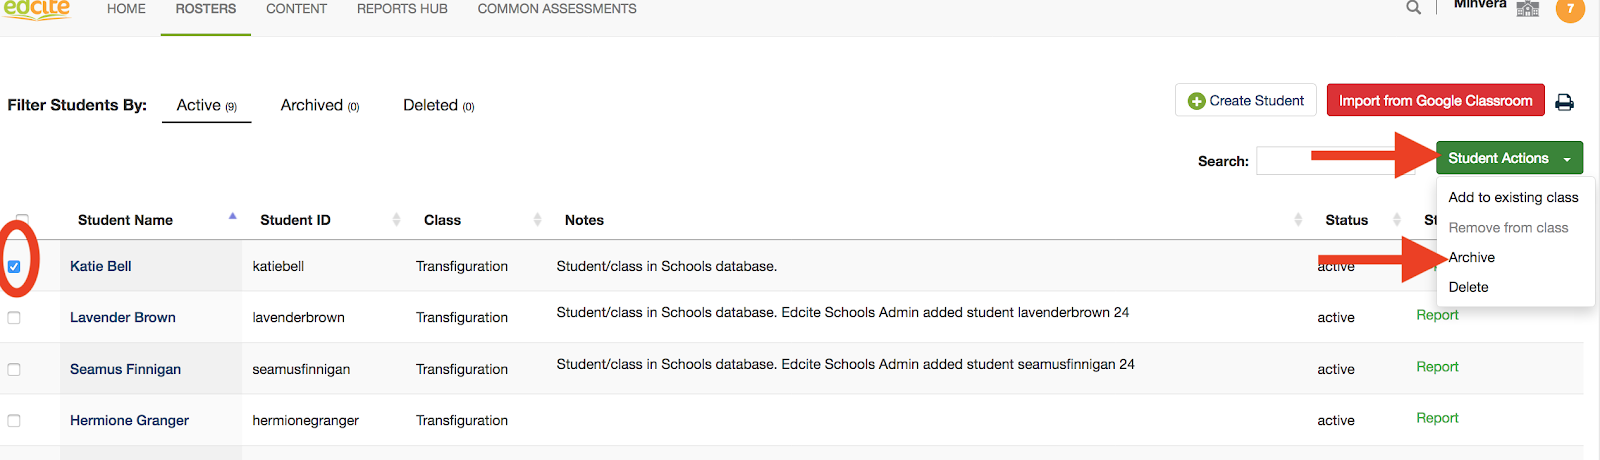The image size is (1600, 460).
Task: Sort using the Class column arrows
Action: [537, 220]
